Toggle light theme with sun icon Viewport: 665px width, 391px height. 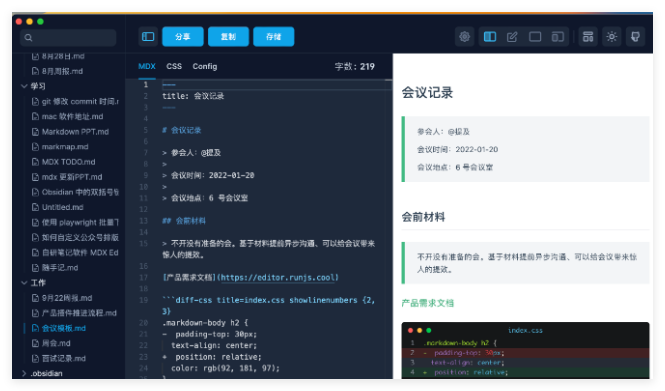pyautogui.click(x=612, y=36)
